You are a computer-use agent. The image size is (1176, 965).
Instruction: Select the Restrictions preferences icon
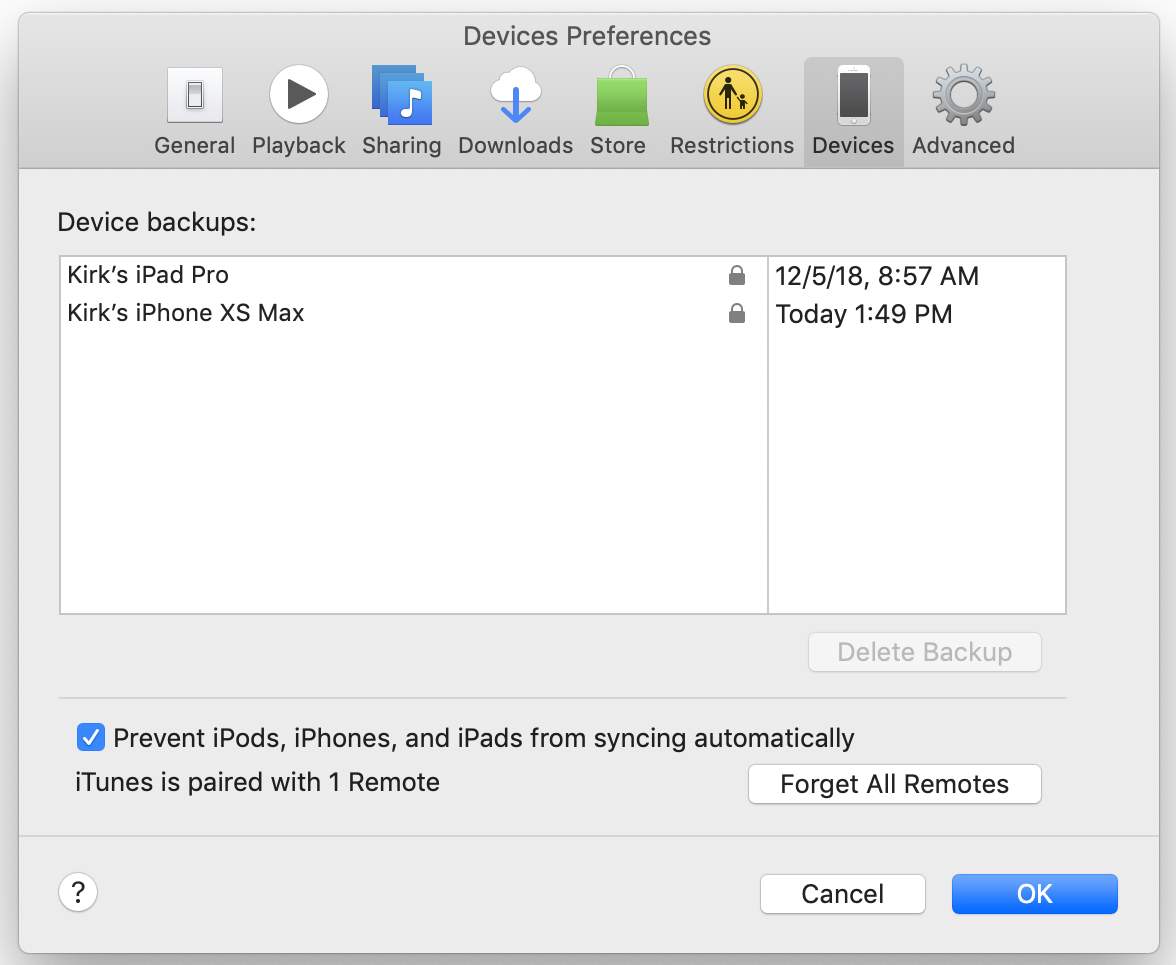coord(731,95)
